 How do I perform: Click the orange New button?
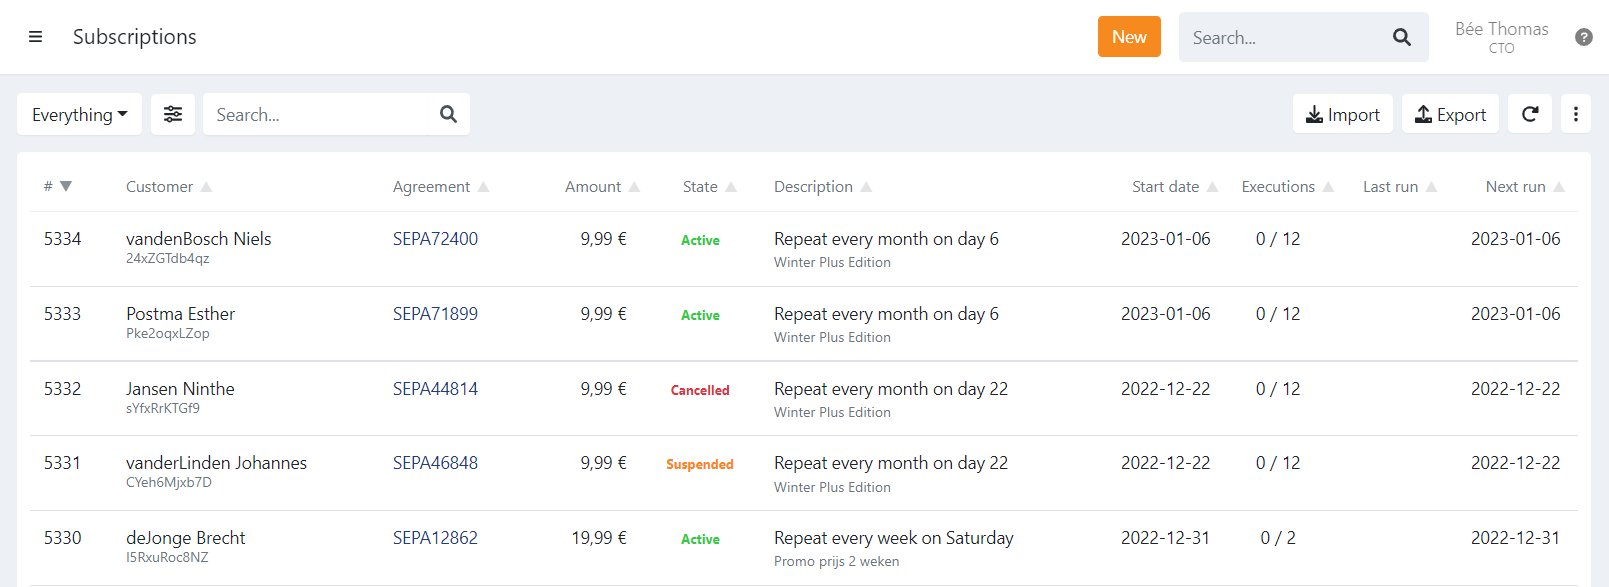pyautogui.click(x=1129, y=37)
